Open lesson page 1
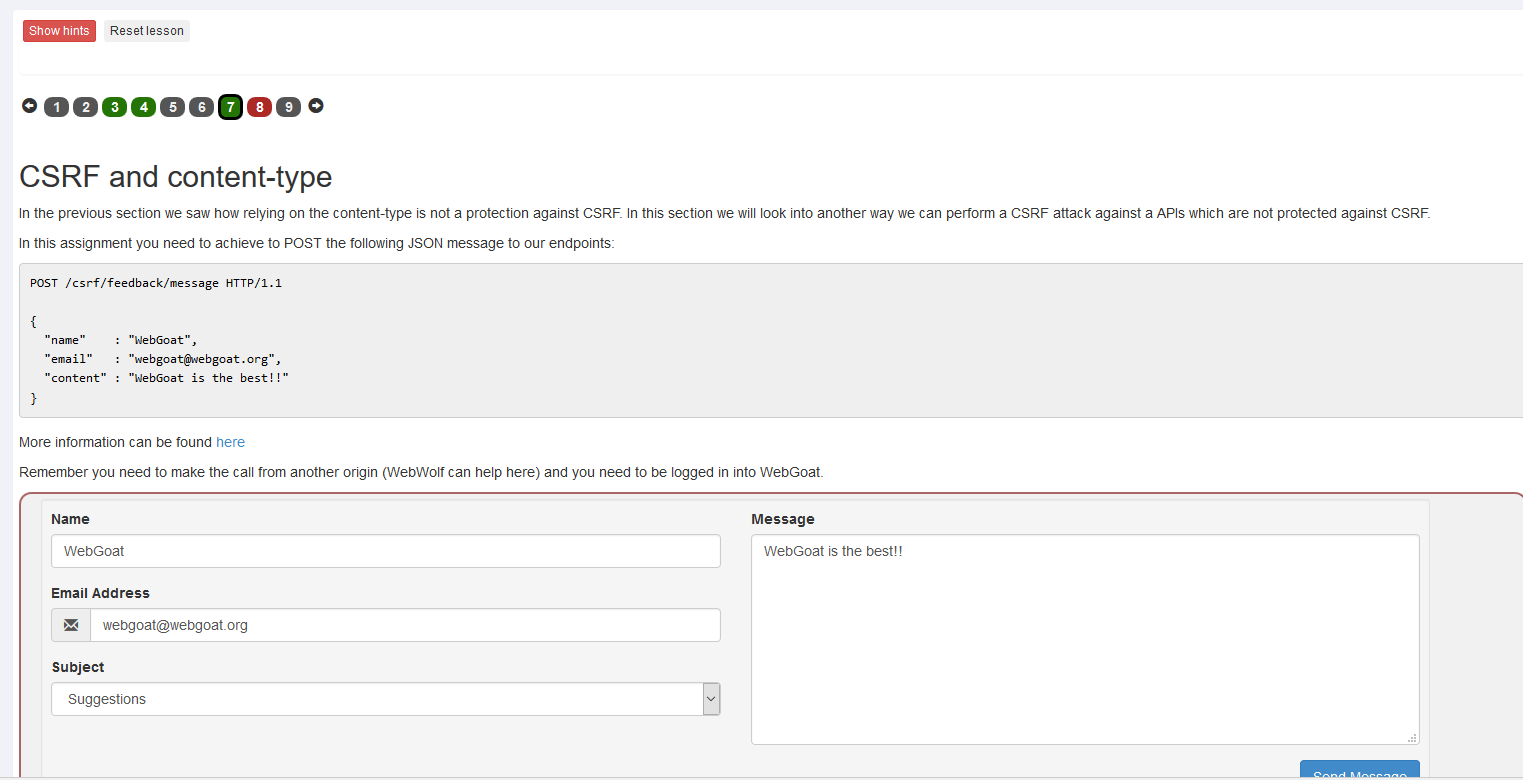1523x780 pixels. (57, 107)
